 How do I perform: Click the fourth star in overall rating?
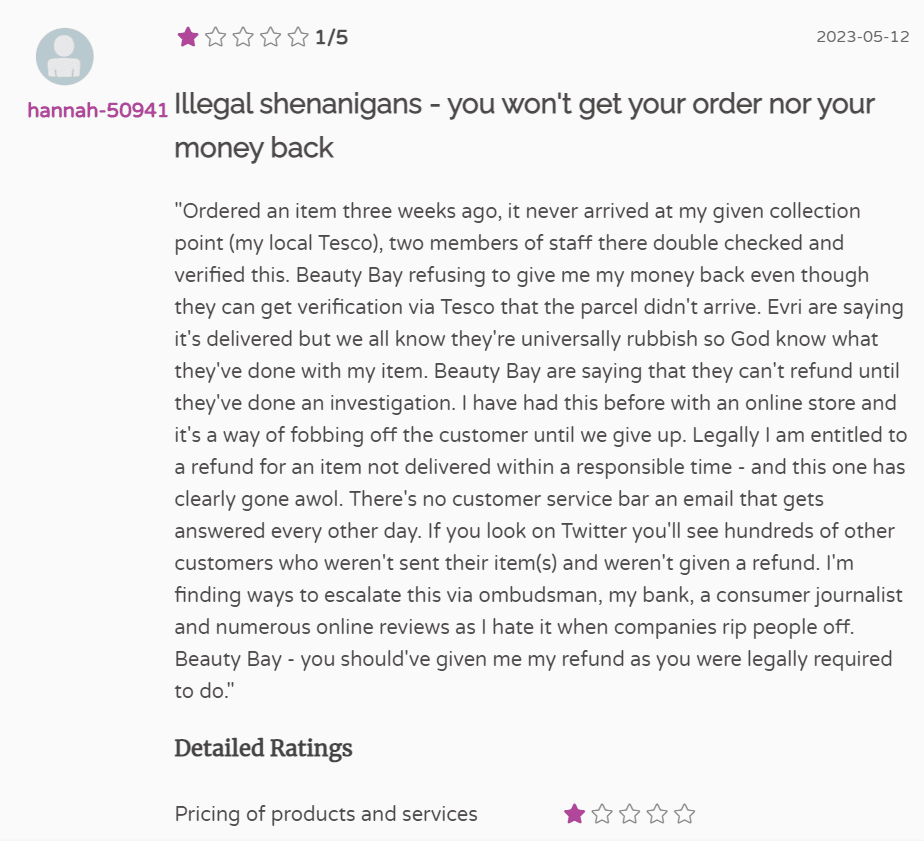(x=270, y=38)
